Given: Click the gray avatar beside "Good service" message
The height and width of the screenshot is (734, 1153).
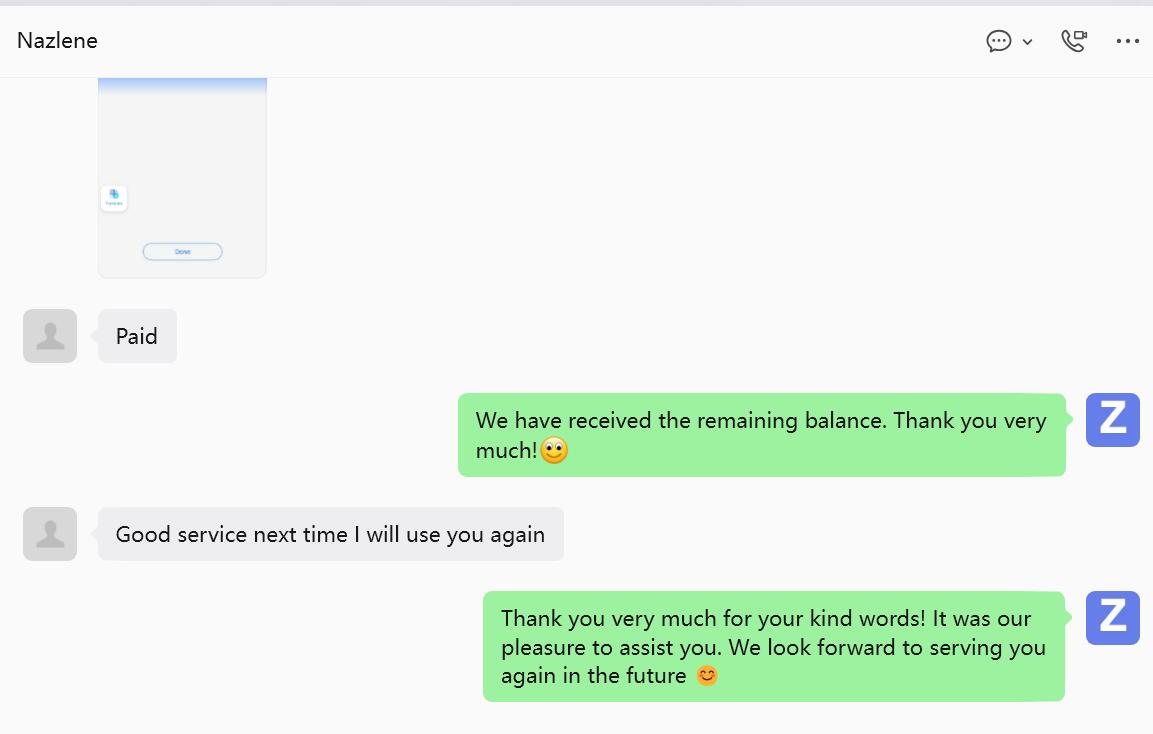Looking at the screenshot, I should point(50,534).
